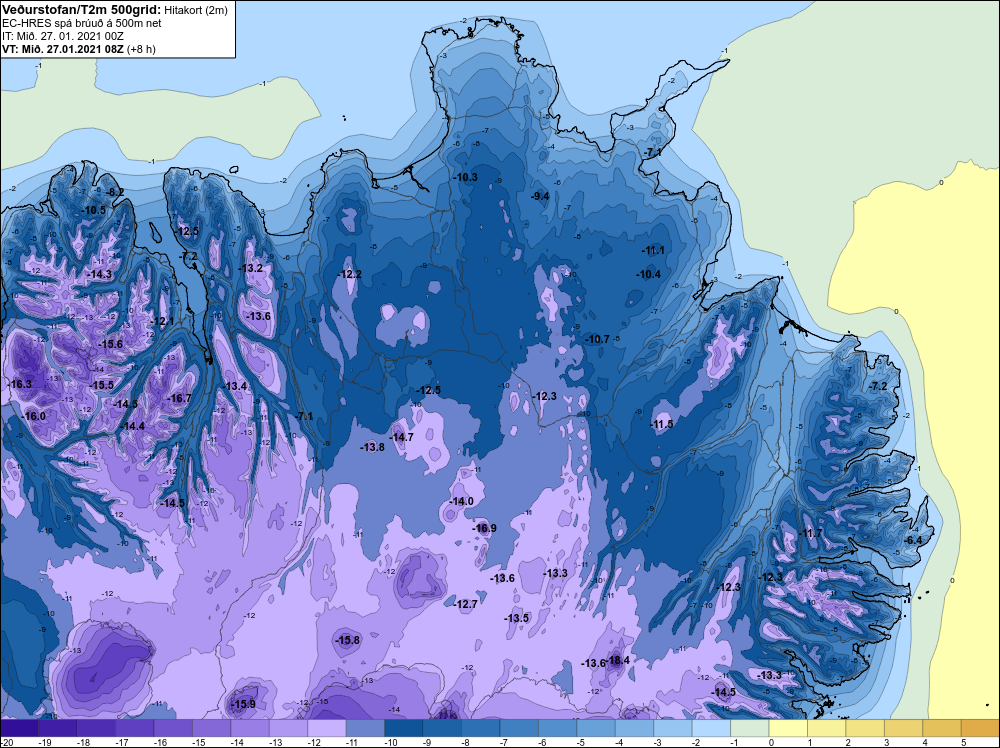
Task: Click the map temperature value -11.7
Action: tap(811, 533)
